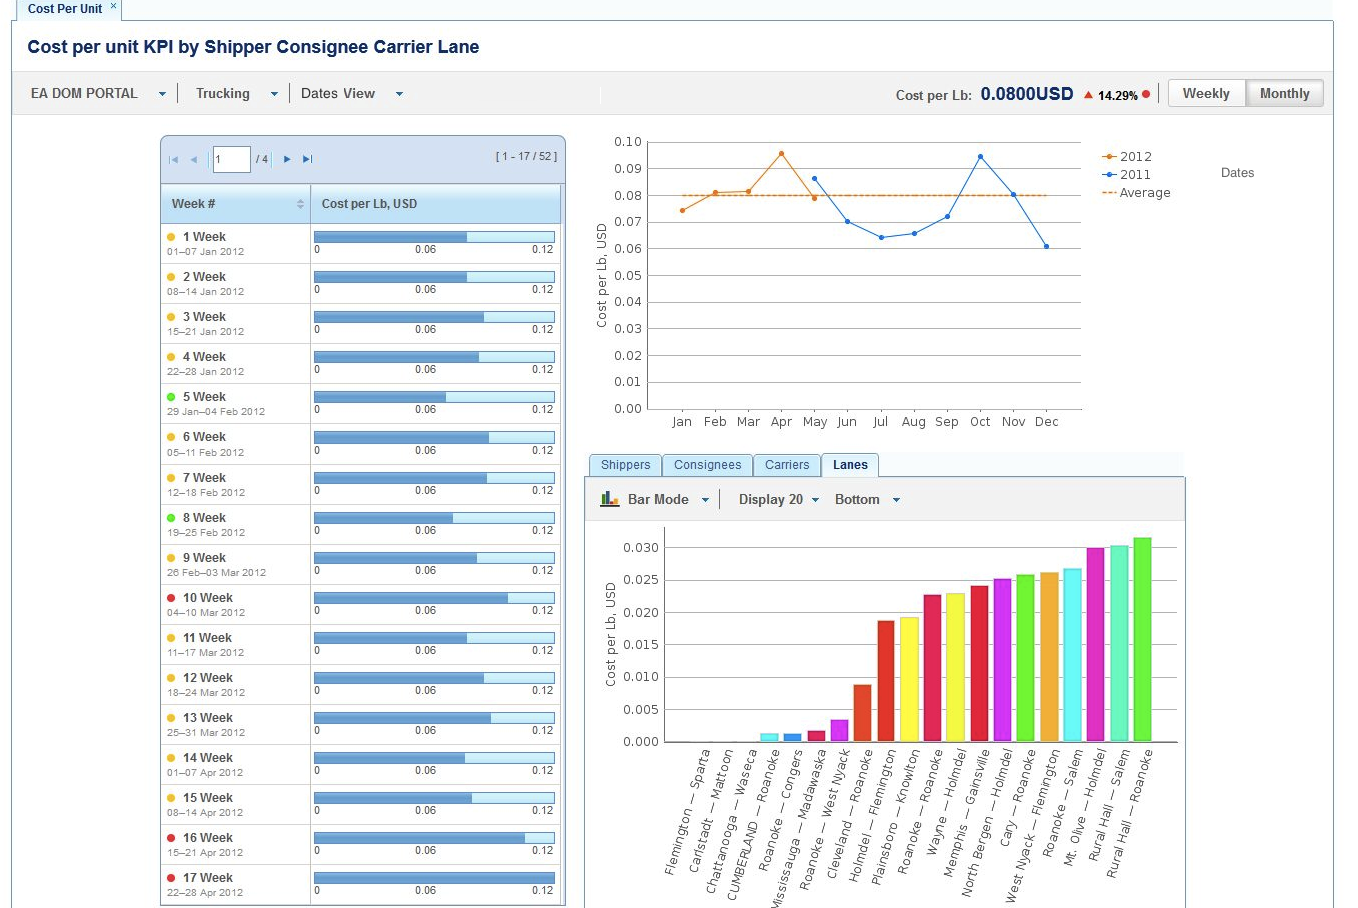Screen dimensions: 1358x908
Task: Click the [1 - 17 / 52] record count
Action: point(526,156)
